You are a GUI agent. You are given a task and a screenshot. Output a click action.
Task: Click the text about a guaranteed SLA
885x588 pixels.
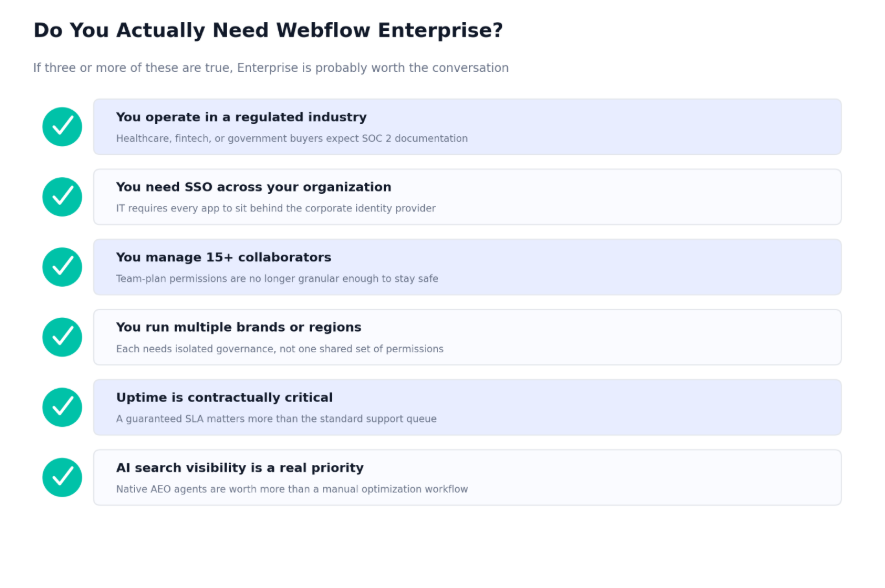(x=277, y=419)
